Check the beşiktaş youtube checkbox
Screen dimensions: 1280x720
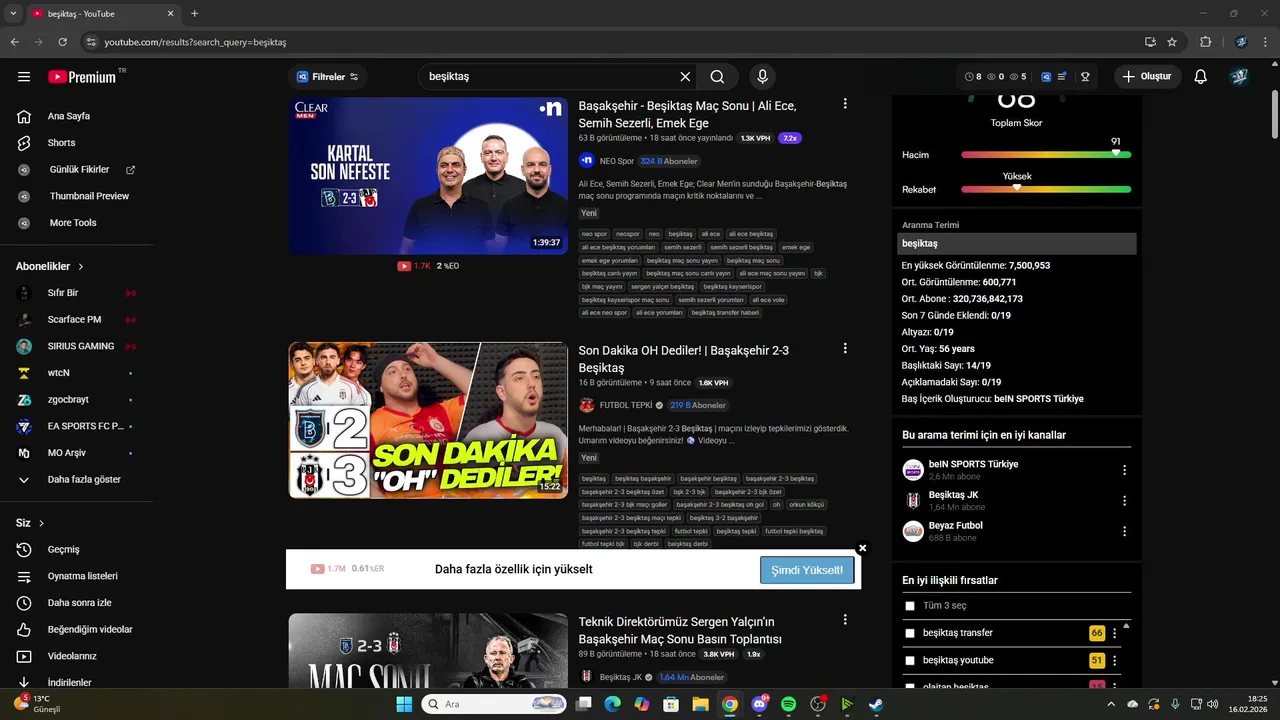tap(910, 661)
